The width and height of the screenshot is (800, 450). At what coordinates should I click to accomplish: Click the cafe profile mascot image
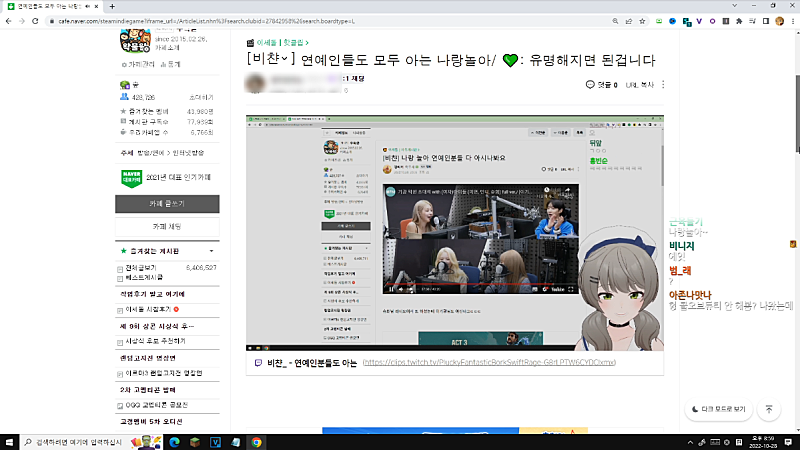click(135, 41)
